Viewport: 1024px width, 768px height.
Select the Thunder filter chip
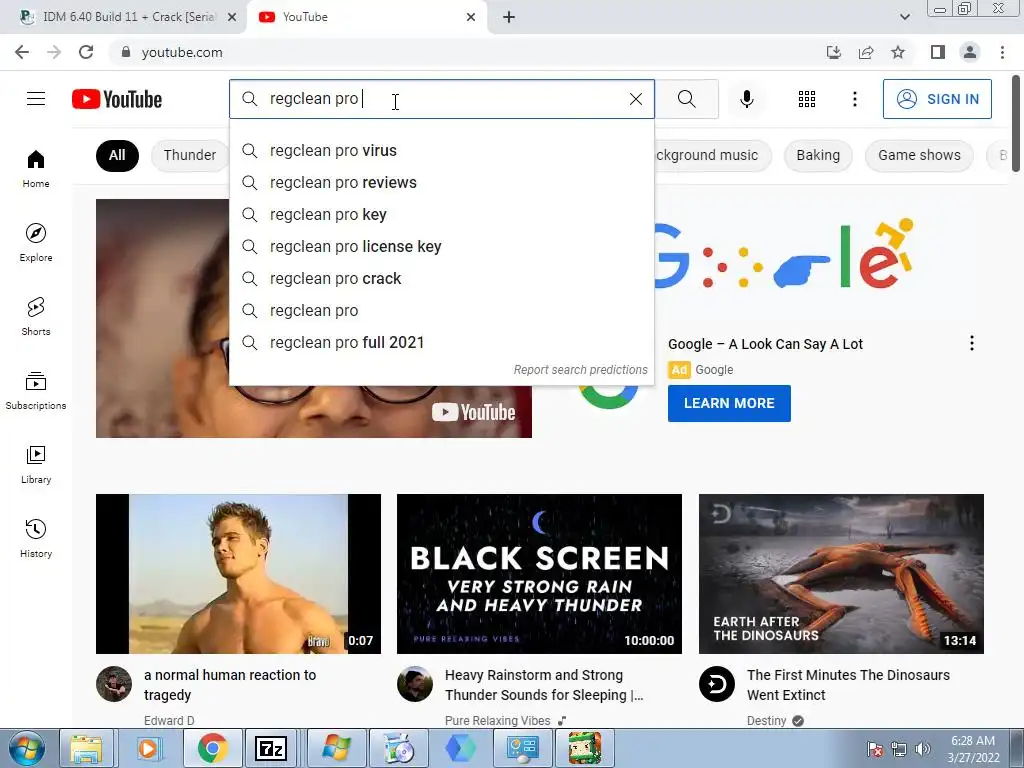189,155
